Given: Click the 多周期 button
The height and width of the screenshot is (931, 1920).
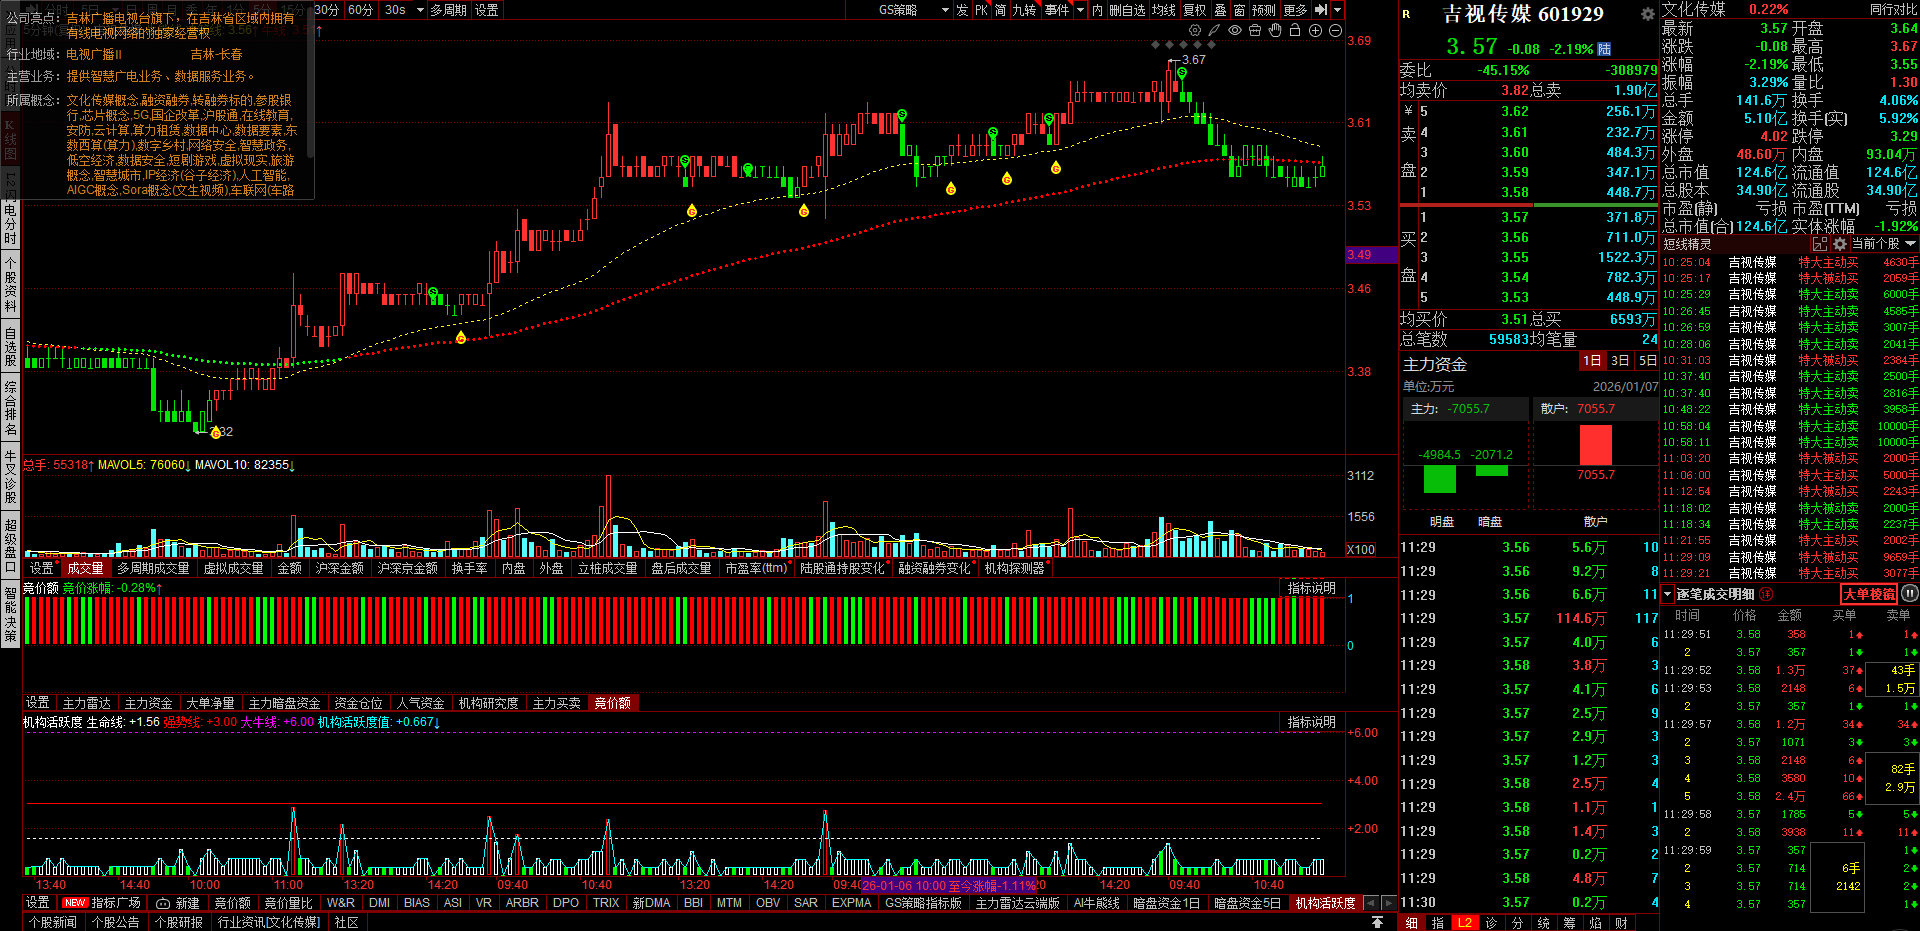Looking at the screenshot, I should point(449,10).
